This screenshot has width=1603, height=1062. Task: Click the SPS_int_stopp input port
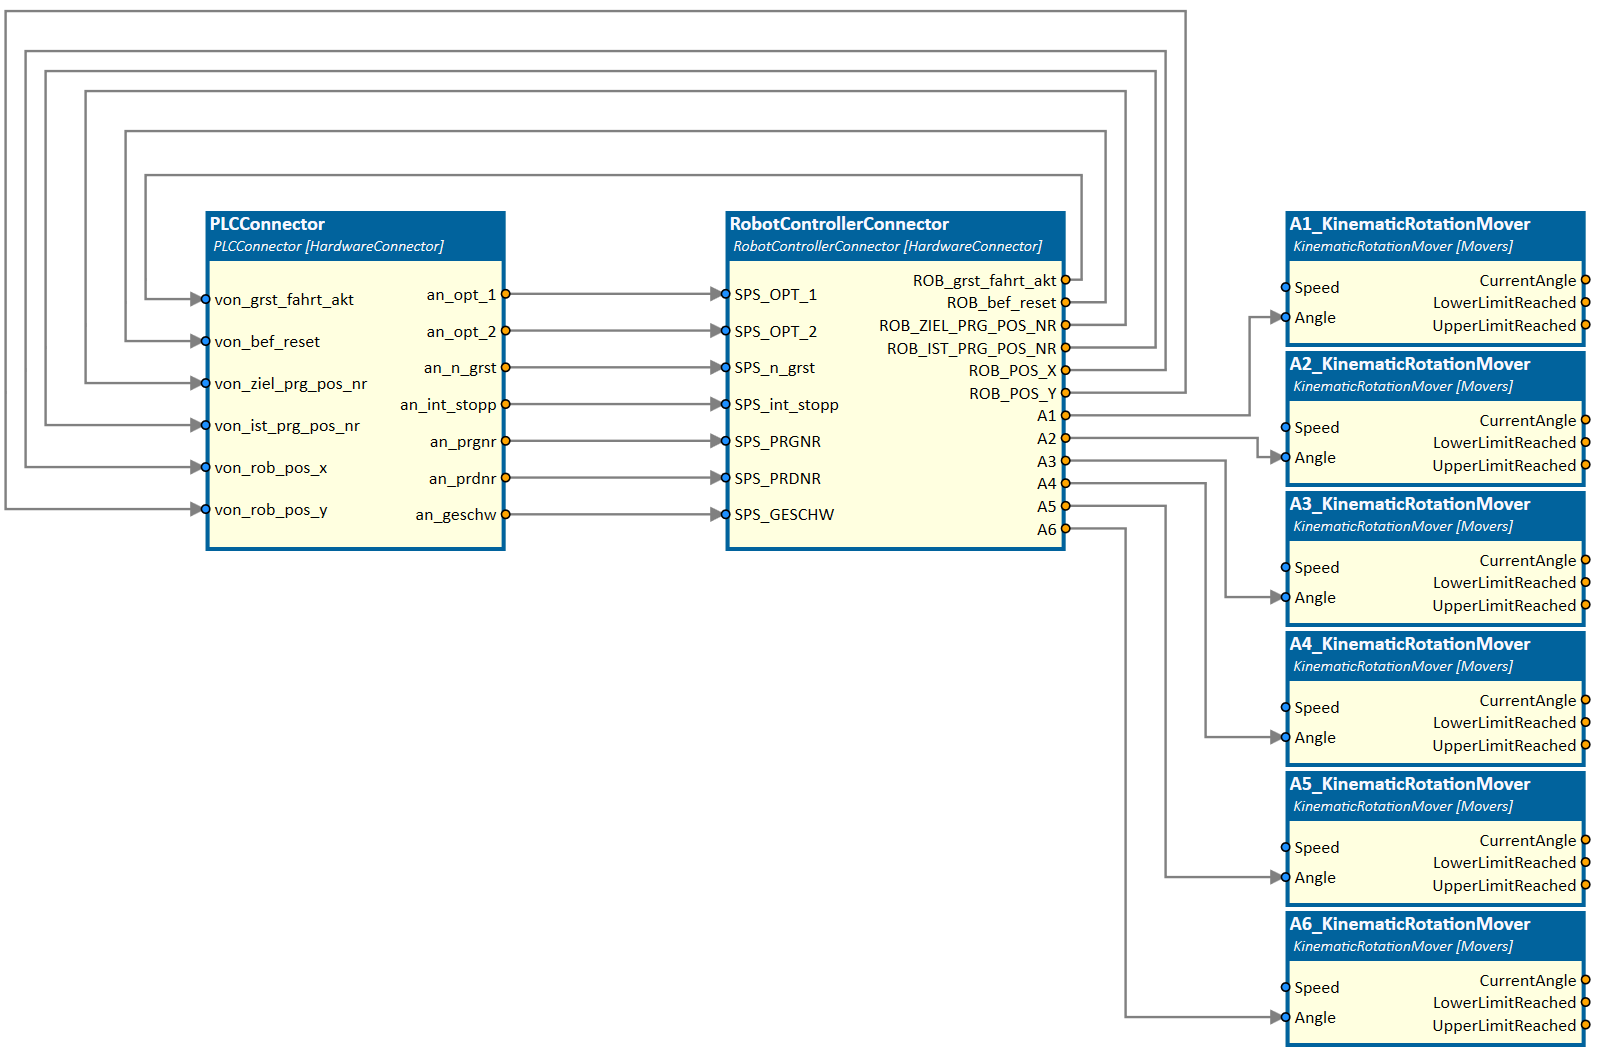tap(726, 404)
